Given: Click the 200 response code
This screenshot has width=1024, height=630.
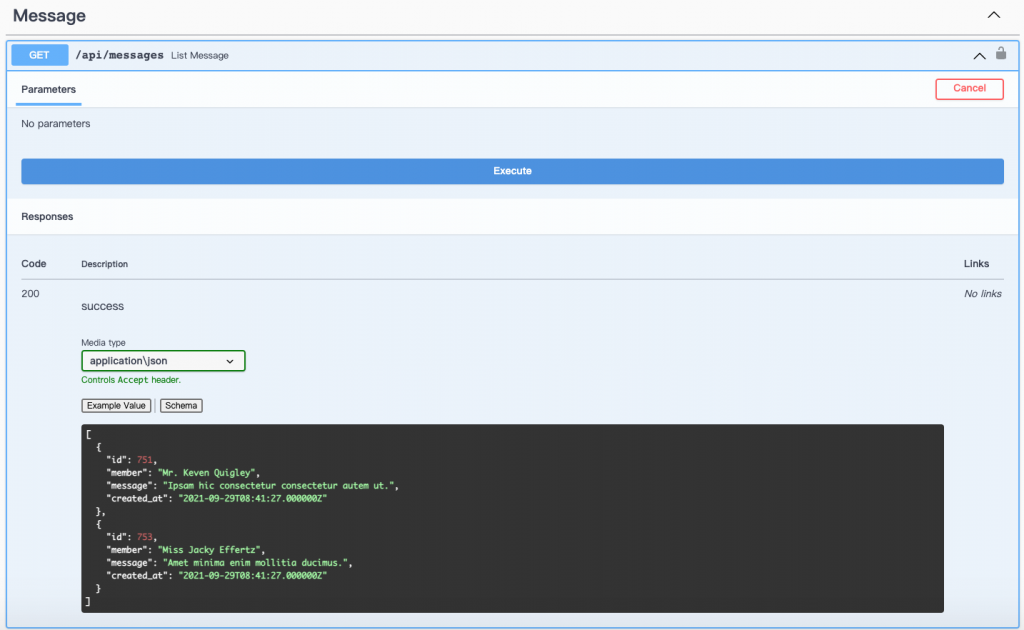Looking at the screenshot, I should click(30, 294).
